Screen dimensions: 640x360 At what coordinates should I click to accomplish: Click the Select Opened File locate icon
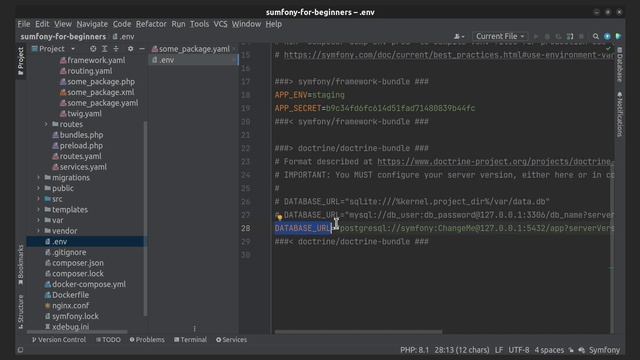pos(93,49)
